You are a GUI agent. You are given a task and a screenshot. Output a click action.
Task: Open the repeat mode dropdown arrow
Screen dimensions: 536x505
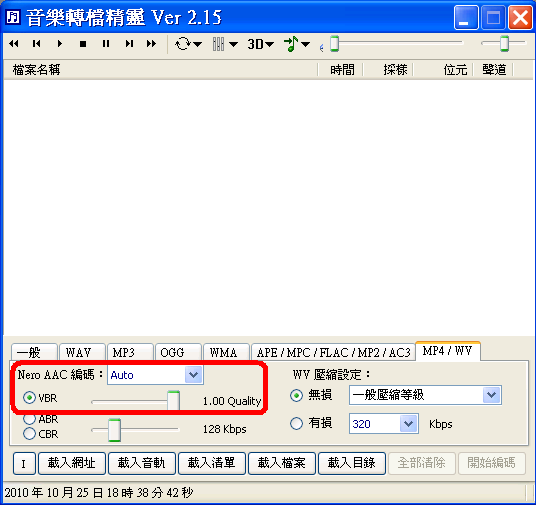(198, 44)
